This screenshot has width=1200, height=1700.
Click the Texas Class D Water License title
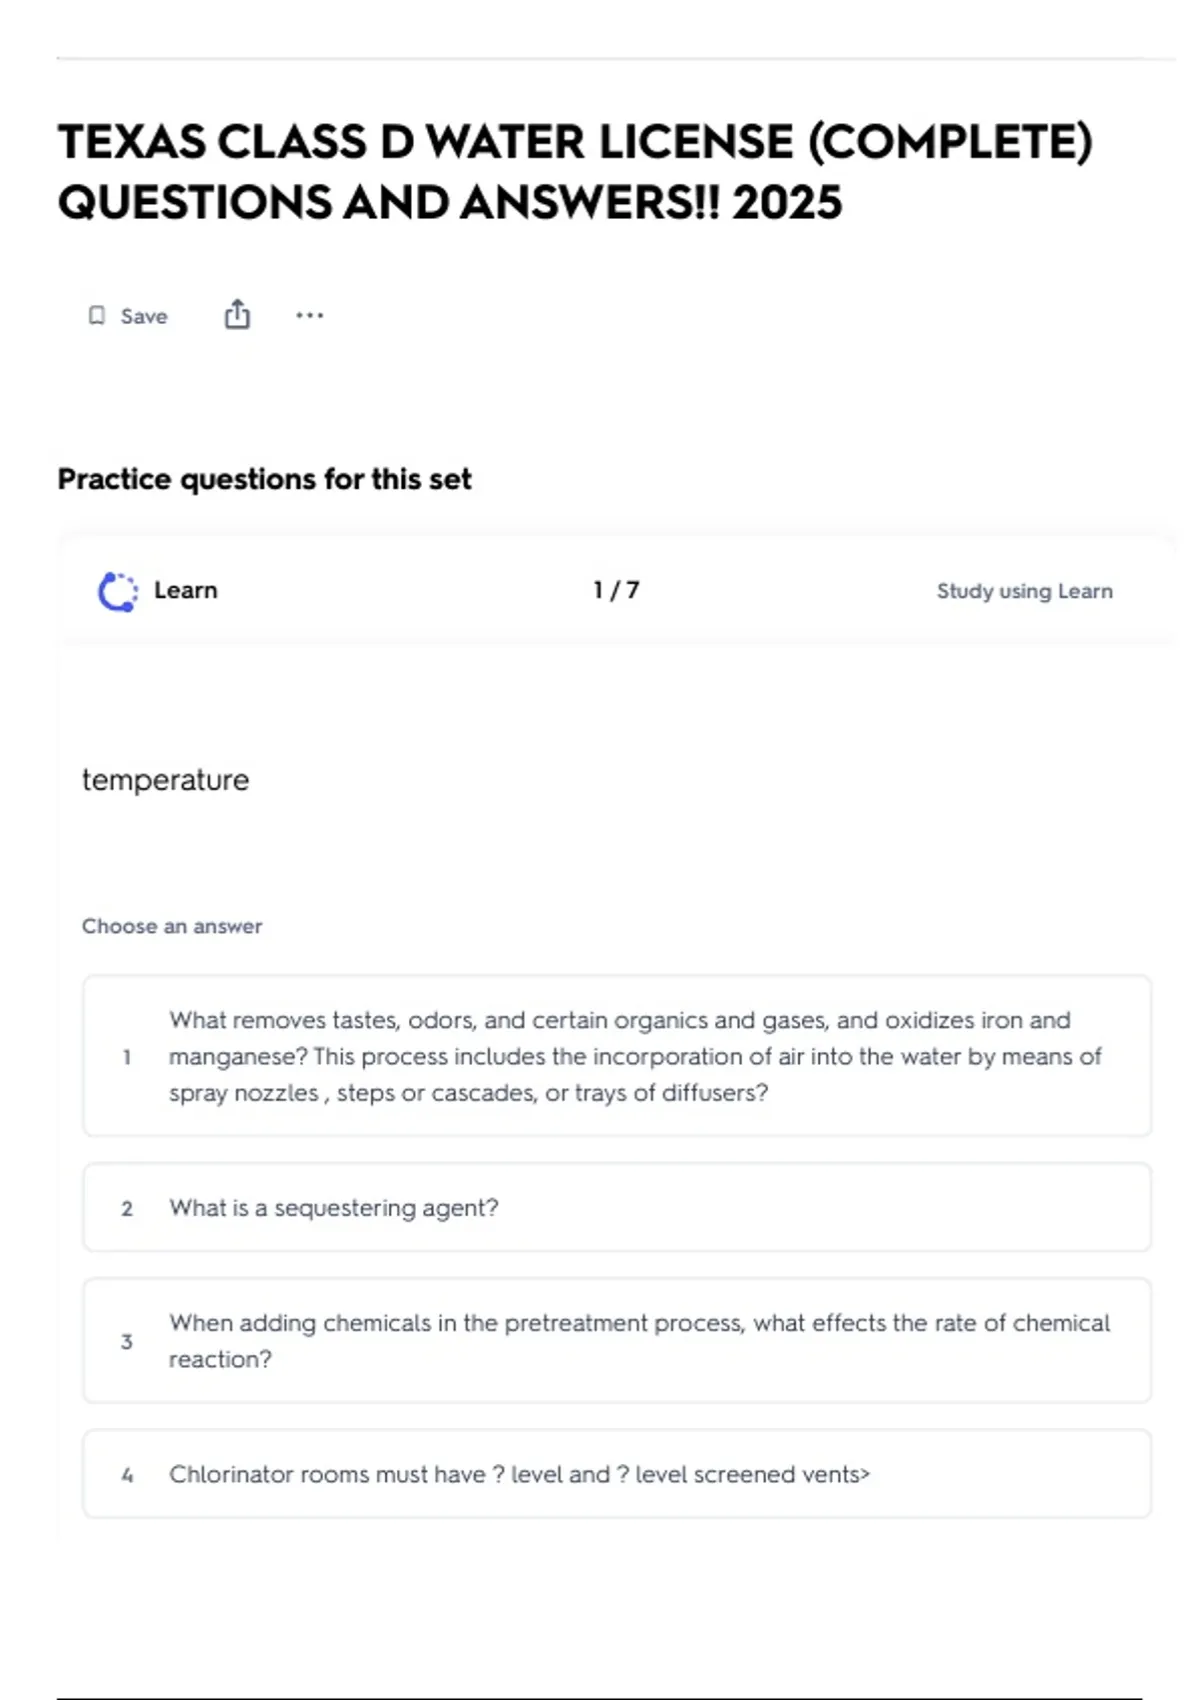click(575, 172)
